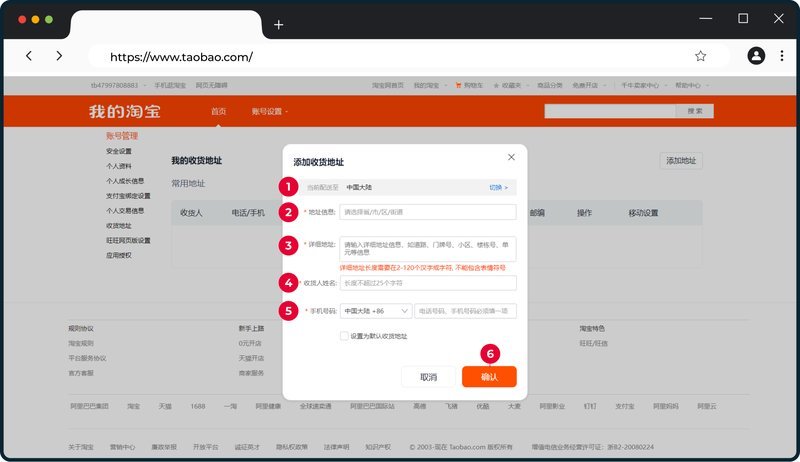Click the 手机逛淘宝 link
The image size is (800, 462).
[x=170, y=85]
